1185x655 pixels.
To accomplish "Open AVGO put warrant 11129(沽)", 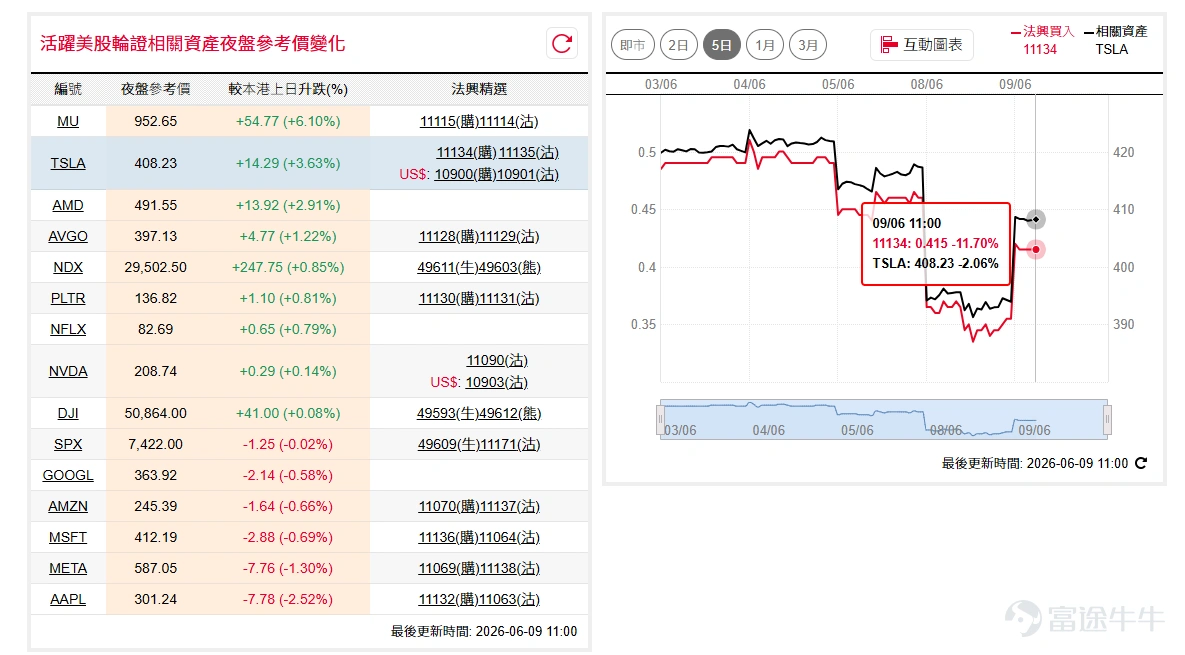I will (509, 236).
